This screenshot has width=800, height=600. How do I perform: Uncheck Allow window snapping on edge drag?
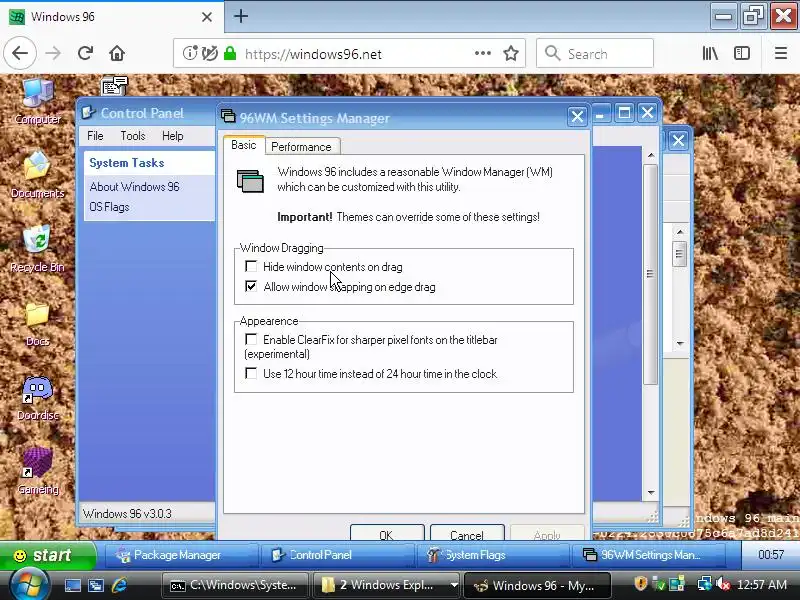[x=251, y=286]
